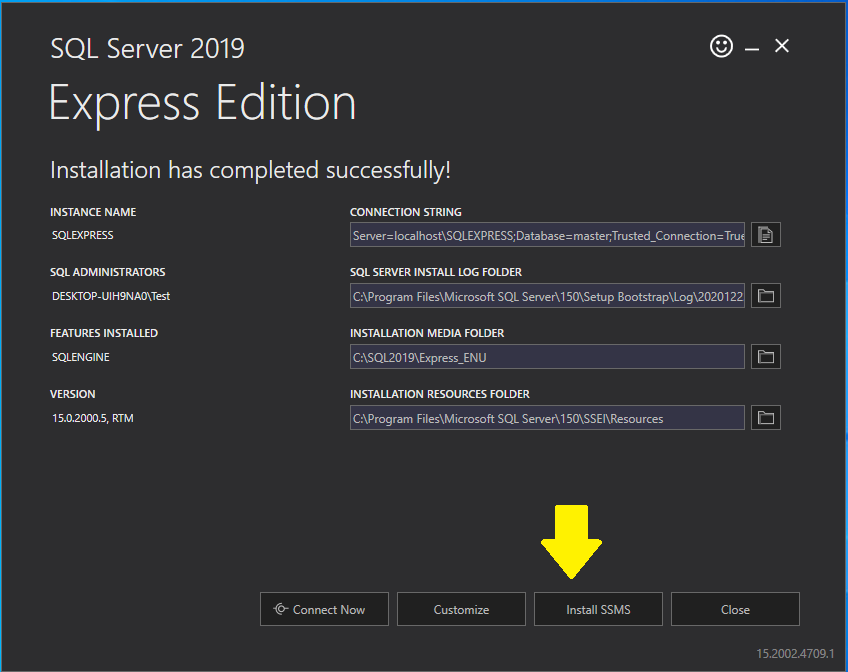This screenshot has height=672, width=848.
Task: Click the CONNECTION STRING label
Action: tap(406, 212)
